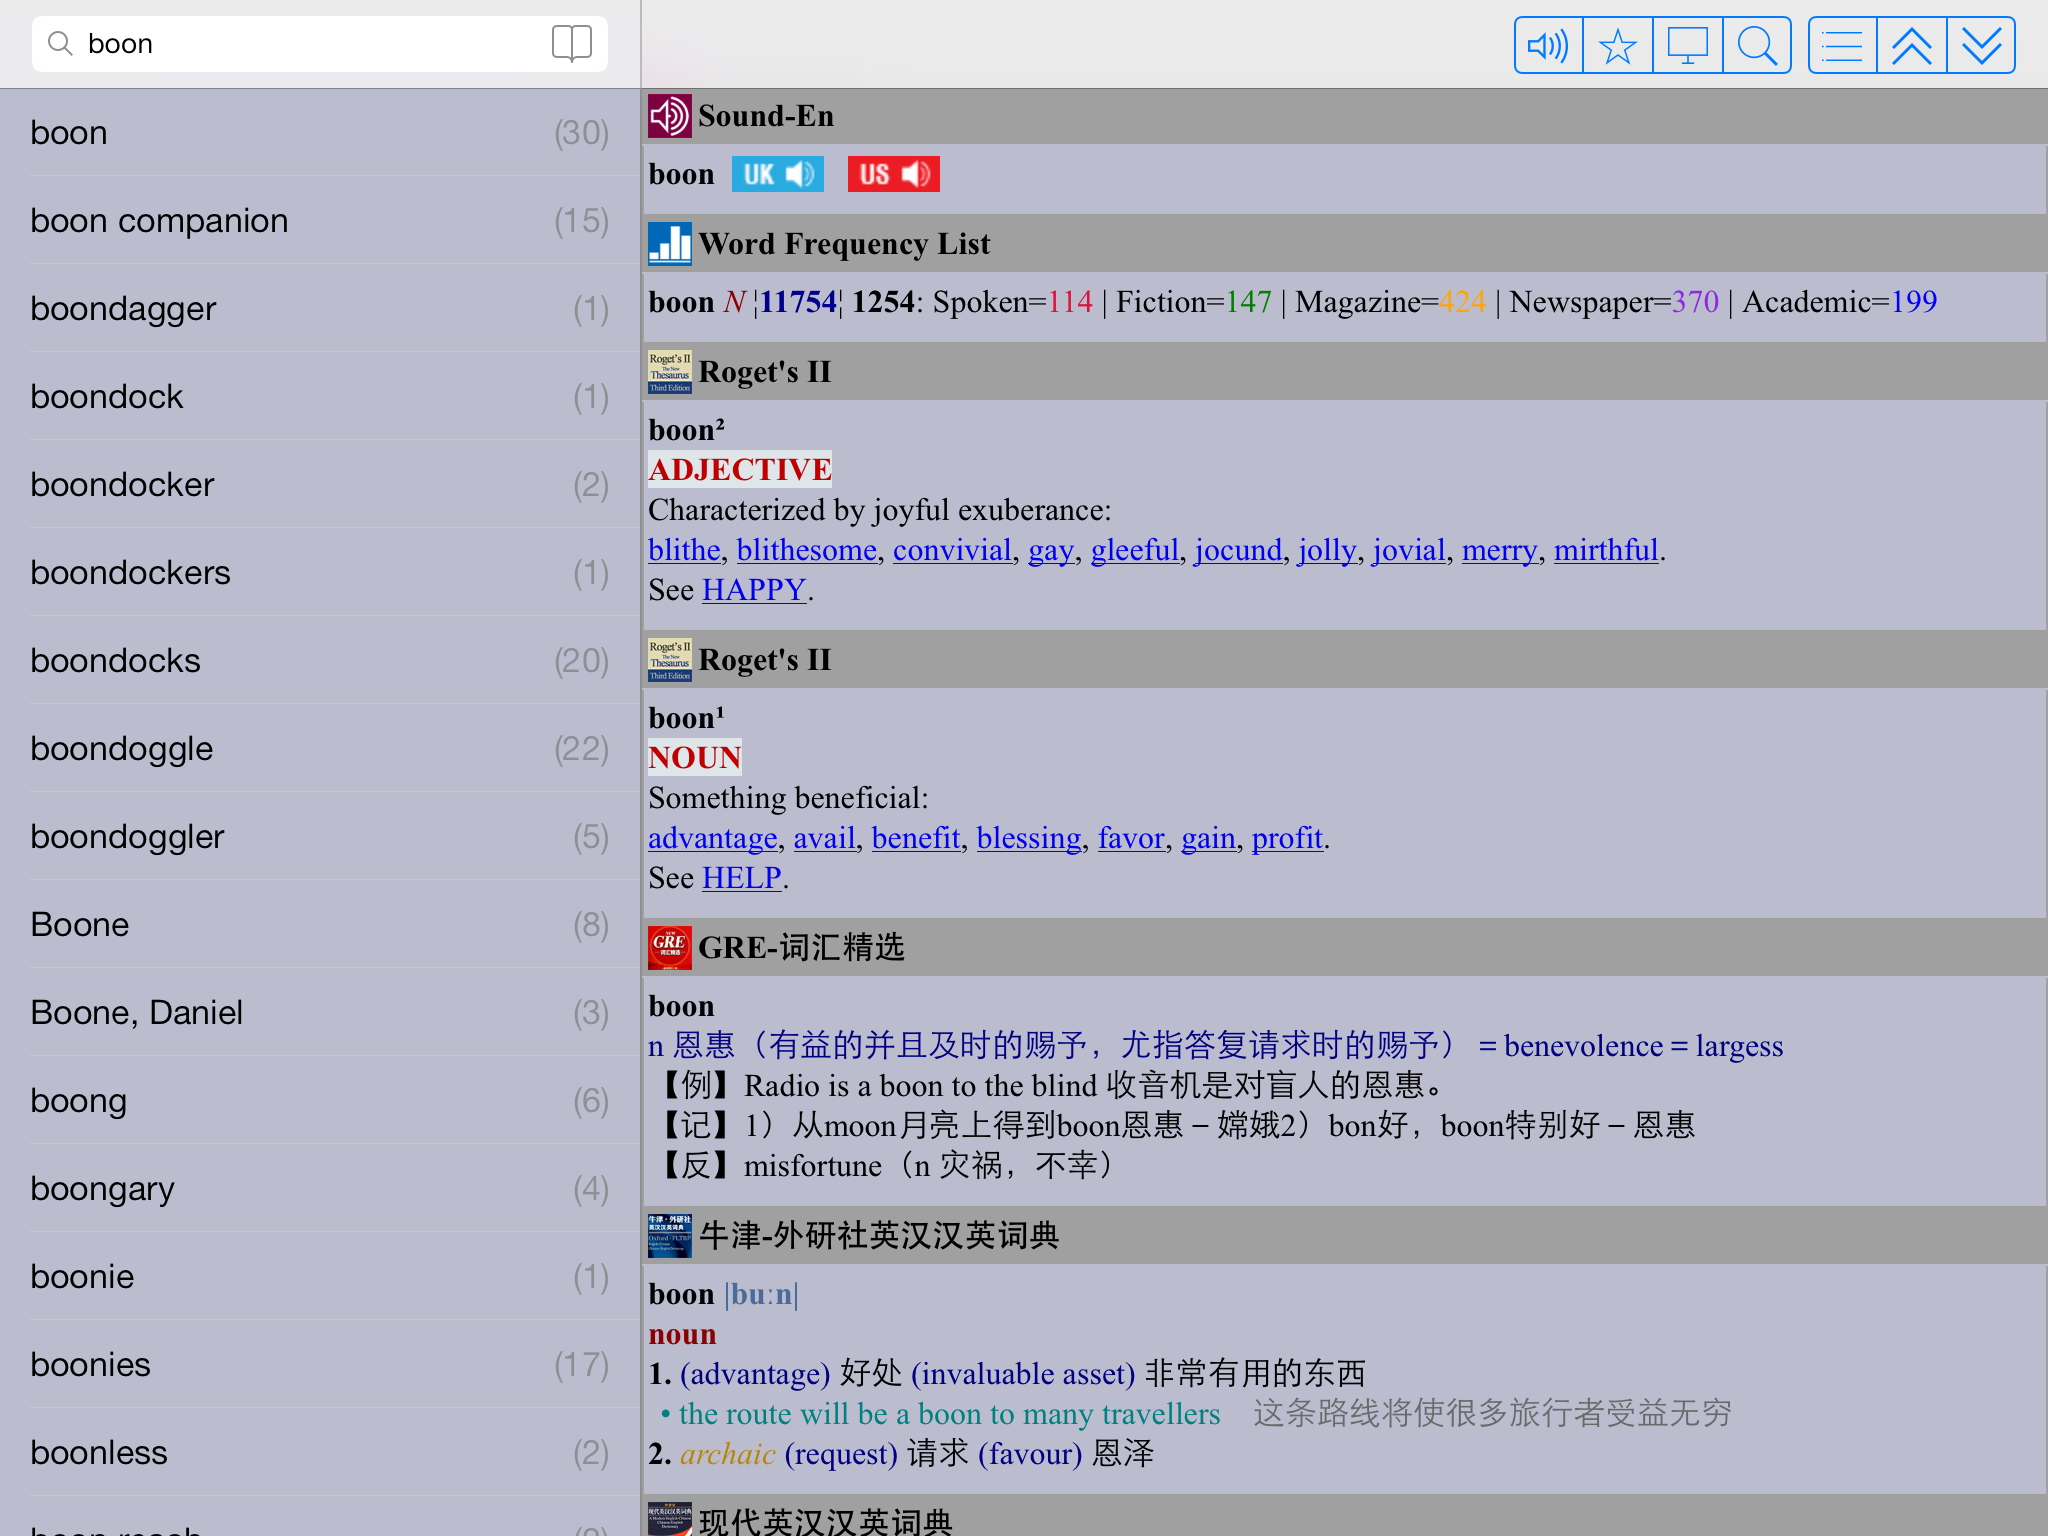
Task: Select 'boon companion' in the word list
Action: point(320,221)
